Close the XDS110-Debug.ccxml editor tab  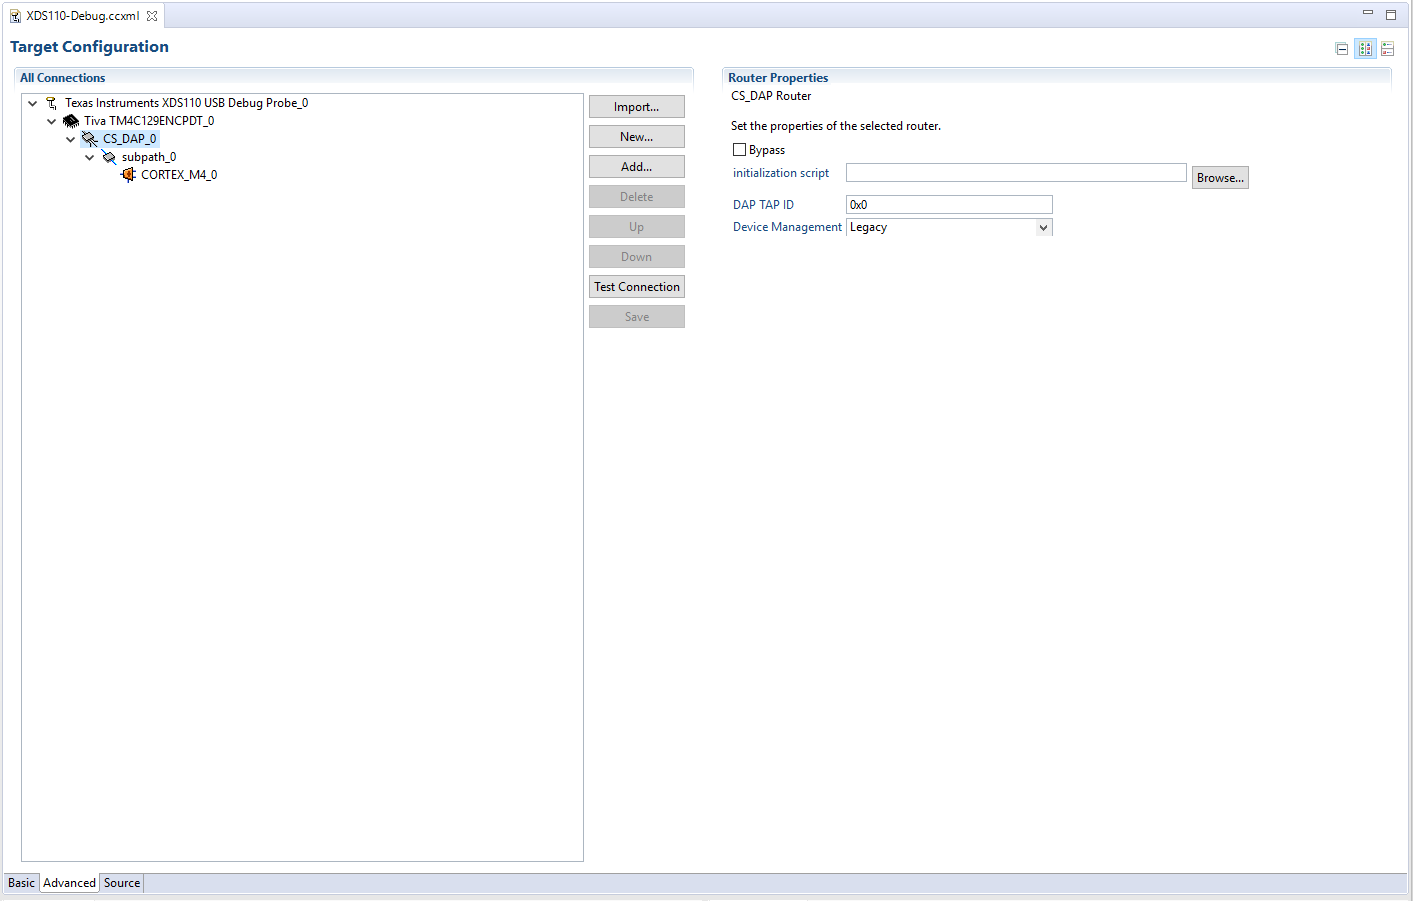(x=152, y=16)
